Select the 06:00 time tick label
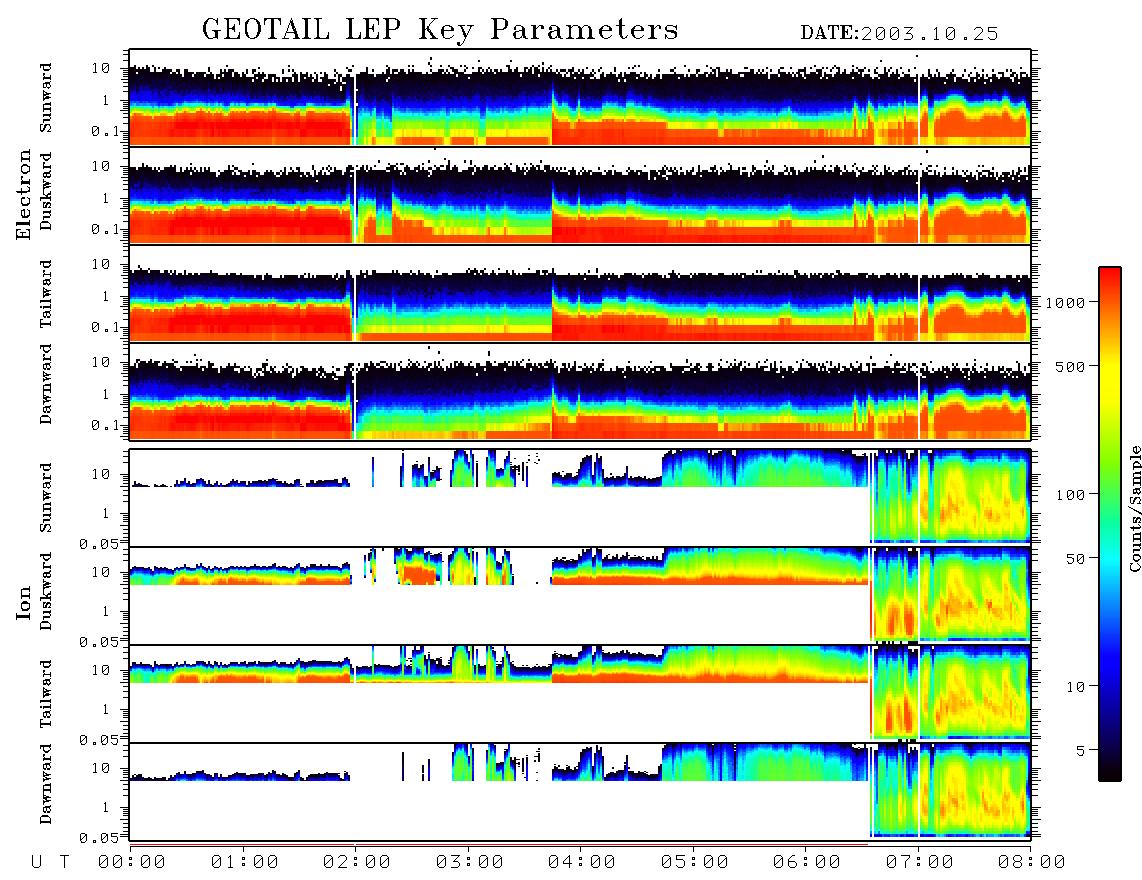 pyautogui.click(x=807, y=862)
